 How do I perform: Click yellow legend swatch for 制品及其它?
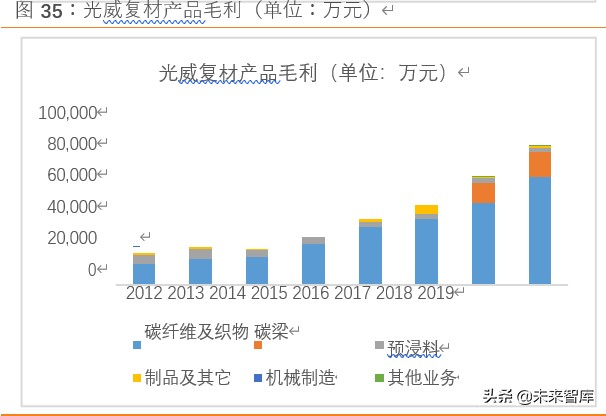click(137, 378)
